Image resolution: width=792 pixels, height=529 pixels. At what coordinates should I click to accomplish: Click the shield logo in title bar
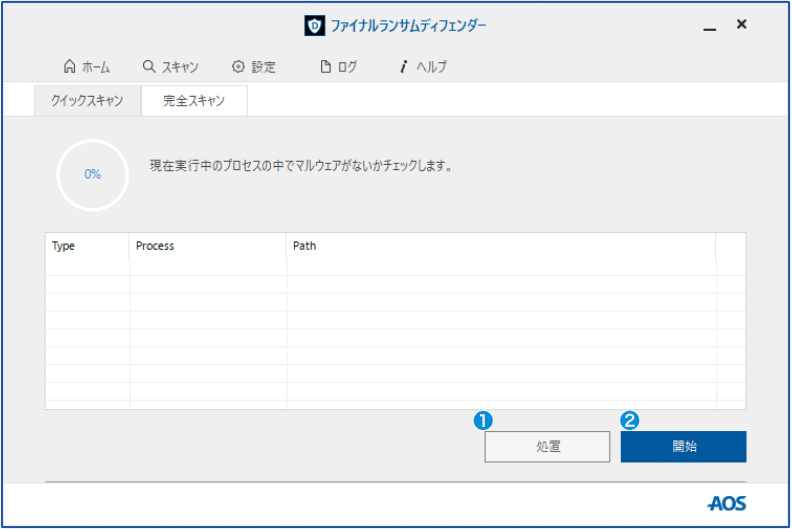pyautogui.click(x=315, y=25)
